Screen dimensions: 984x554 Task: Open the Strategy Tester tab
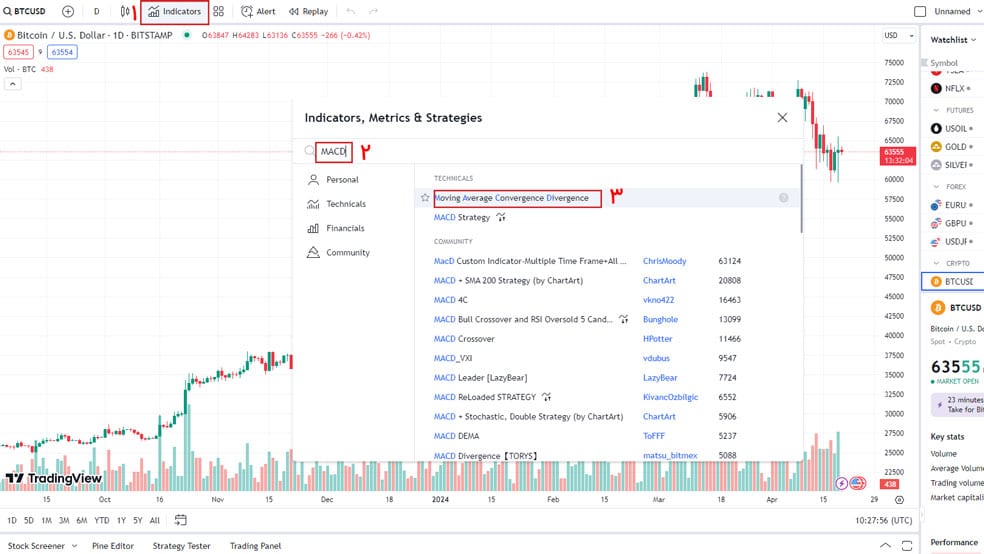[x=181, y=546]
